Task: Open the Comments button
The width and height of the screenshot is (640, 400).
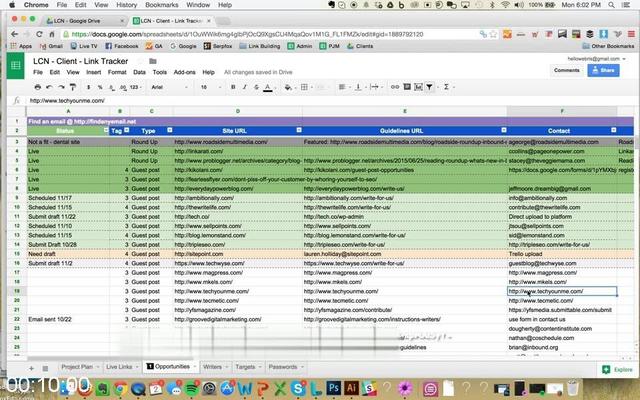Action: point(567,70)
